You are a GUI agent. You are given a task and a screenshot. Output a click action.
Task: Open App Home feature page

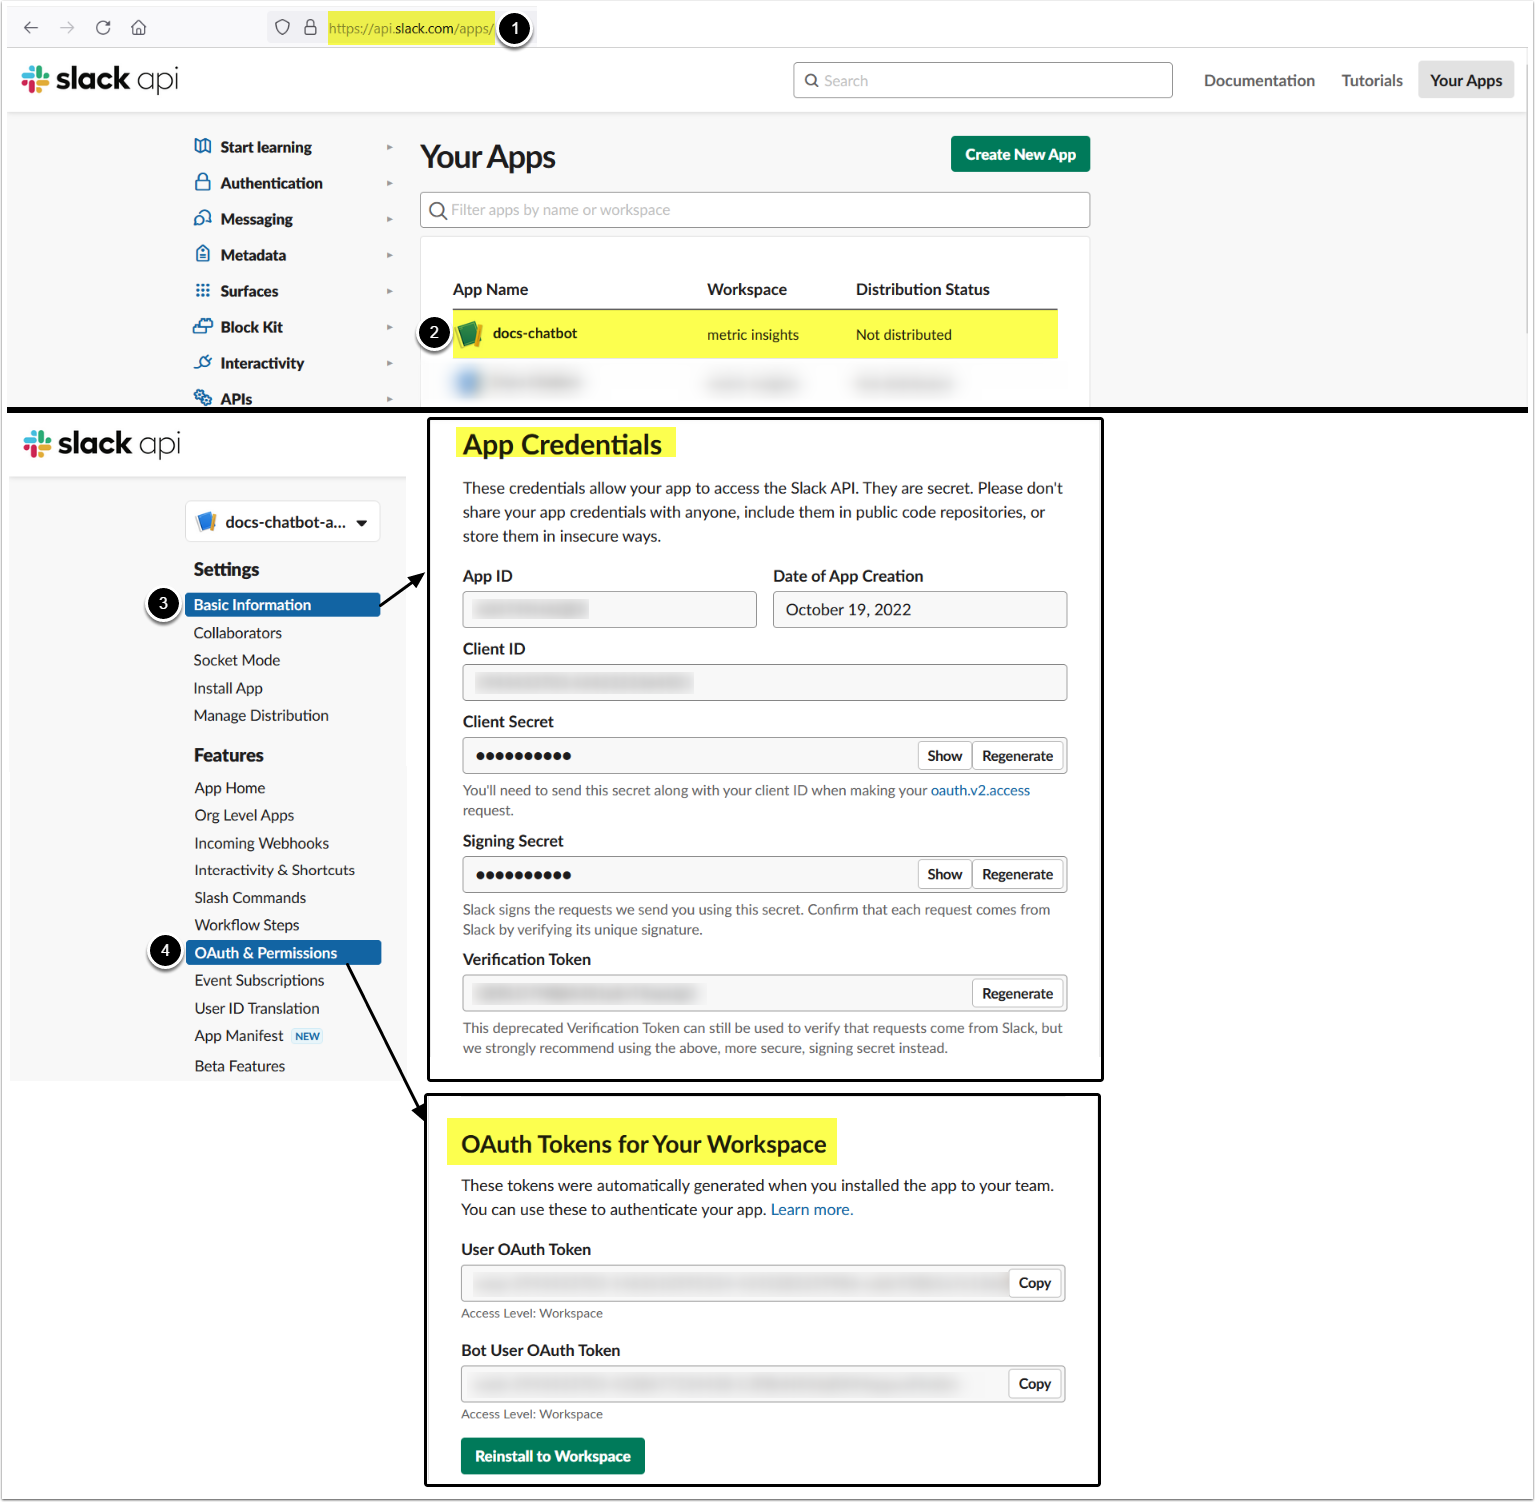(230, 788)
